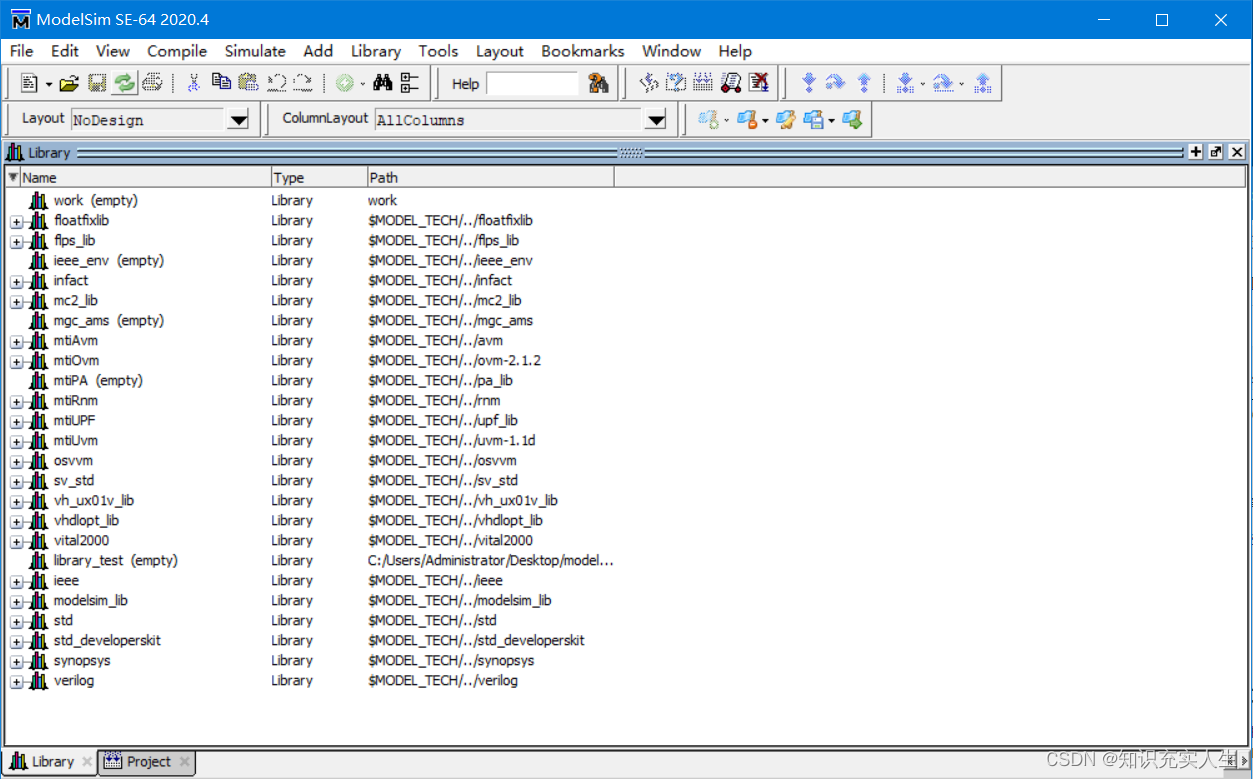This screenshot has width=1253, height=779.
Task: Click inside the Help search field
Action: coord(532,84)
